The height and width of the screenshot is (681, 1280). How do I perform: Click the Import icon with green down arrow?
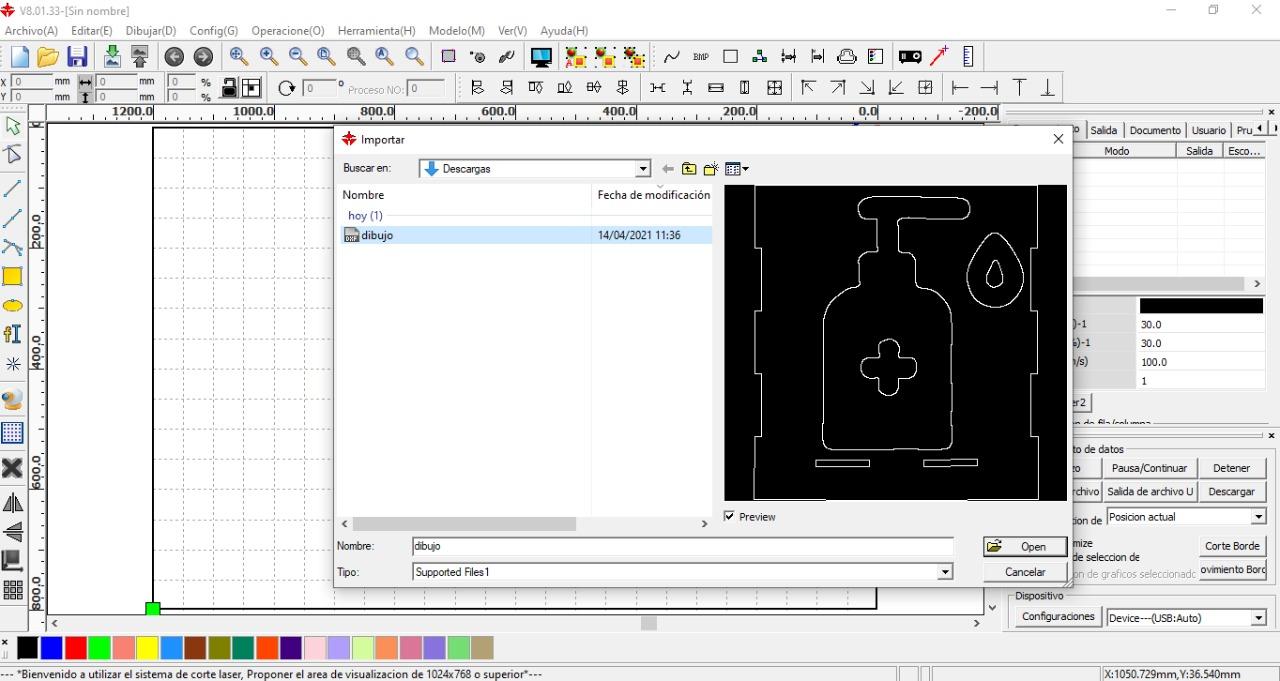click(112, 57)
